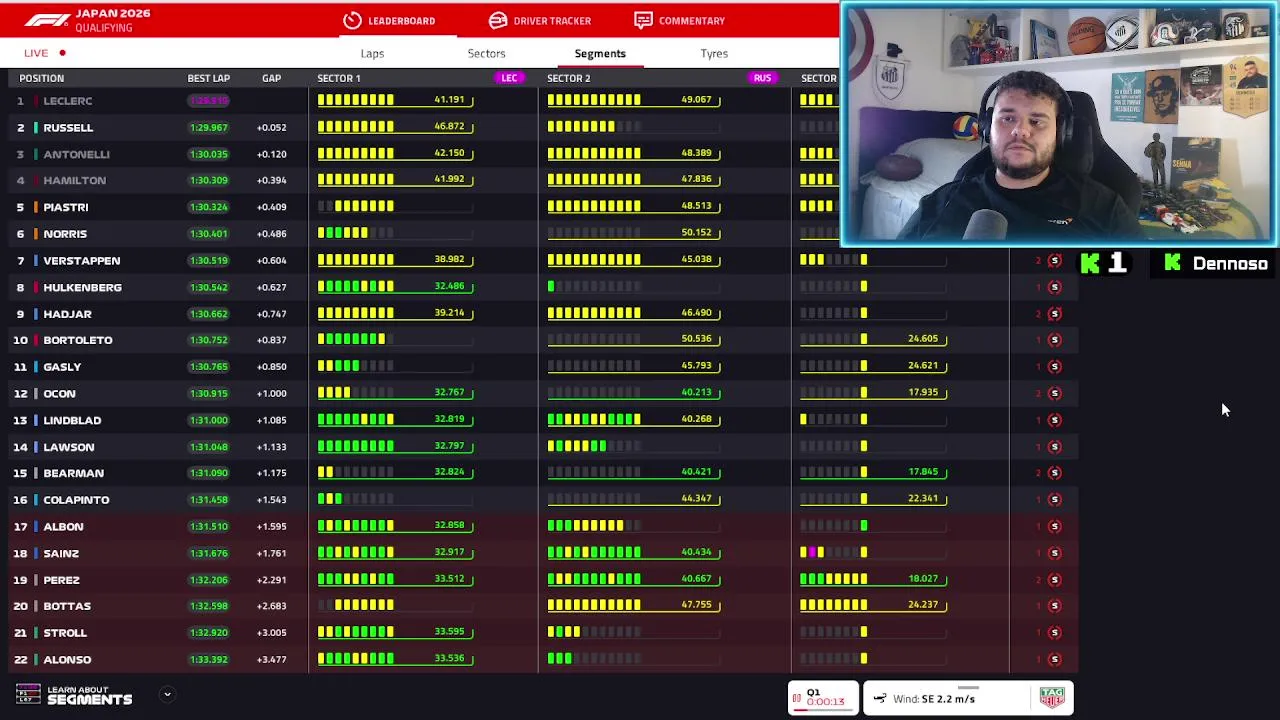The image size is (1280, 720).
Task: Click the Commentary speech bubble icon
Action: (643, 20)
